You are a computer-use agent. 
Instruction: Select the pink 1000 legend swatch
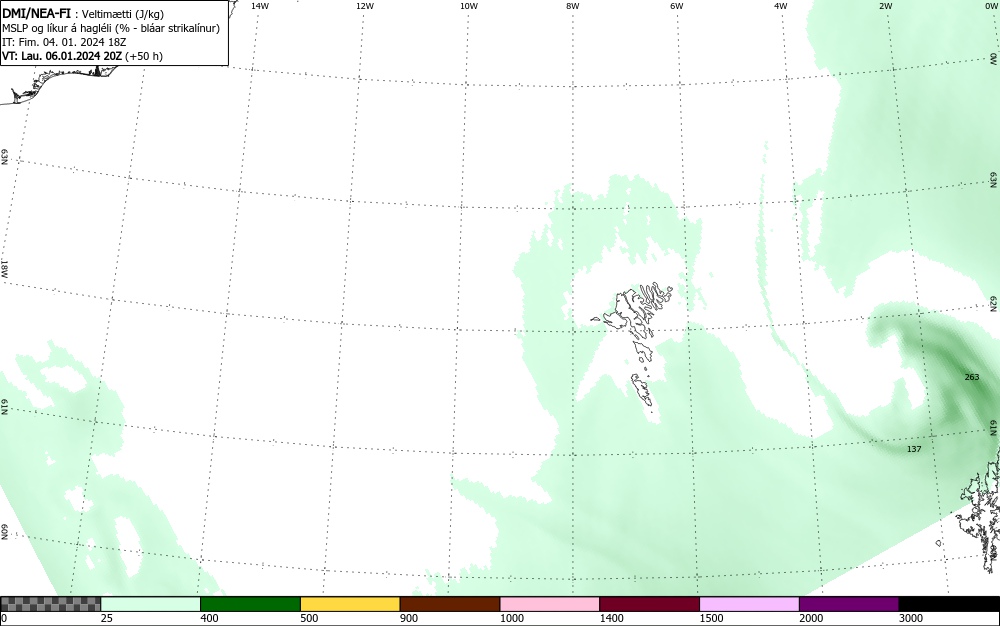pos(550,604)
